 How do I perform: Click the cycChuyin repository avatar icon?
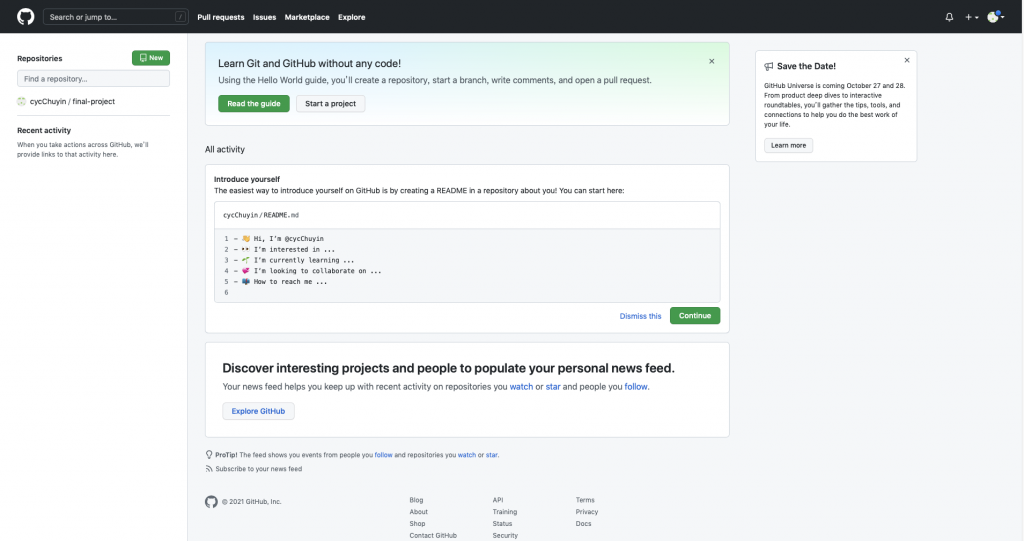[x=22, y=101]
